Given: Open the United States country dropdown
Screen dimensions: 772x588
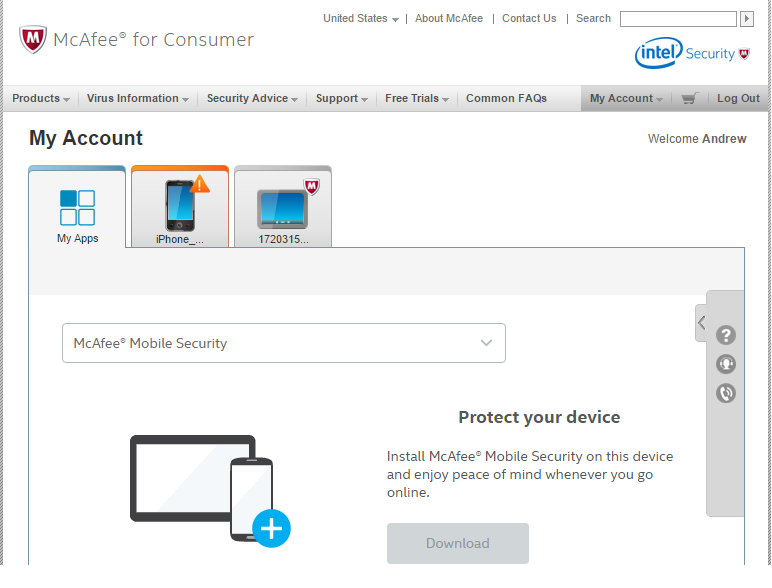Looking at the screenshot, I should tap(360, 19).
